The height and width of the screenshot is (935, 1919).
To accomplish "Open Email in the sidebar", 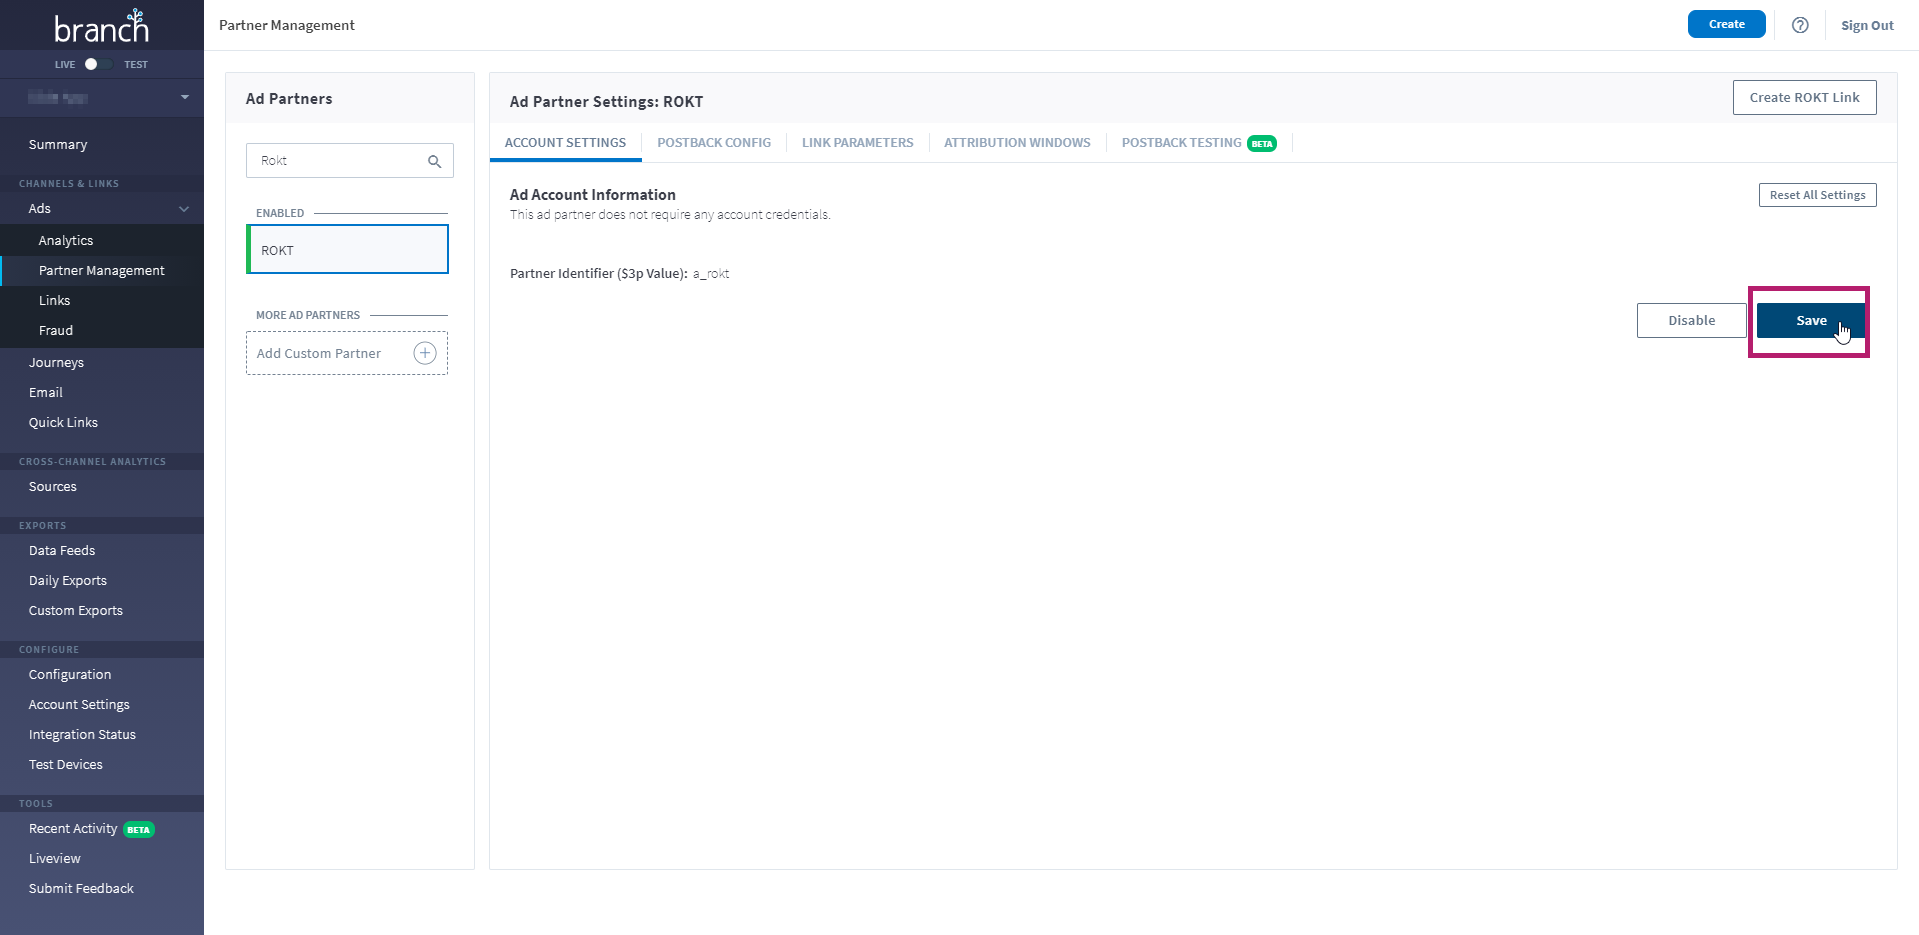I will click(46, 393).
